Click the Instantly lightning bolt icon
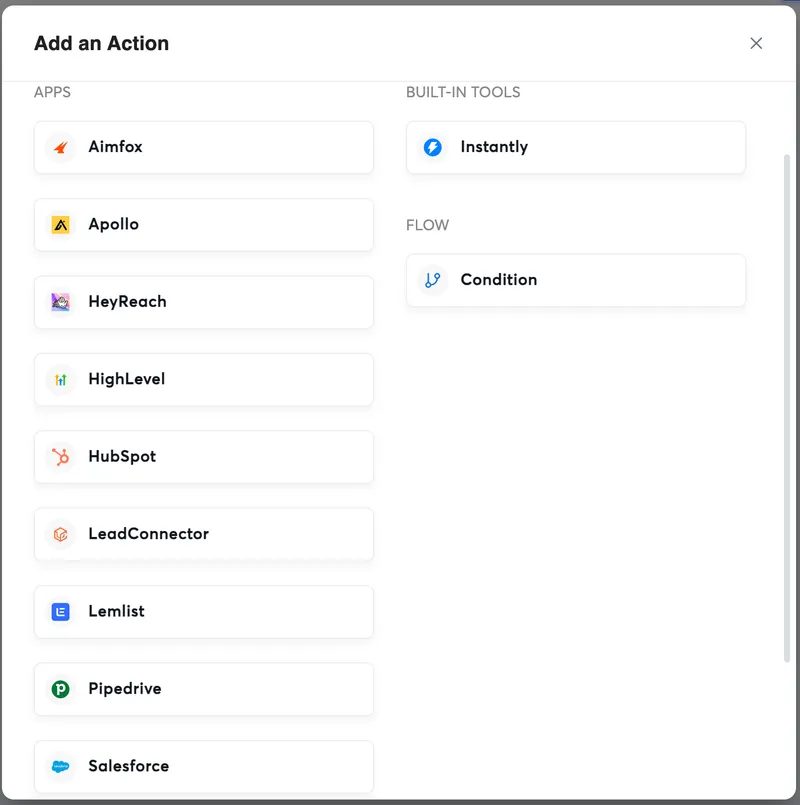The height and width of the screenshot is (805, 800). [433, 148]
